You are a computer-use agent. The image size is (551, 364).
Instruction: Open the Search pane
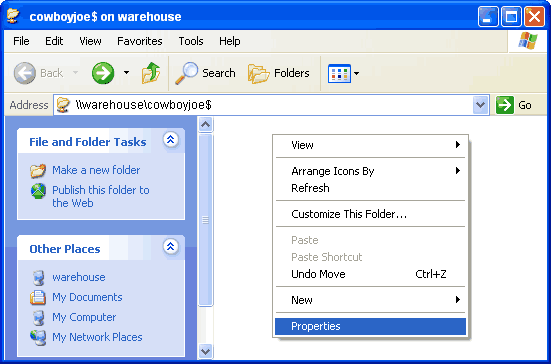coord(205,73)
